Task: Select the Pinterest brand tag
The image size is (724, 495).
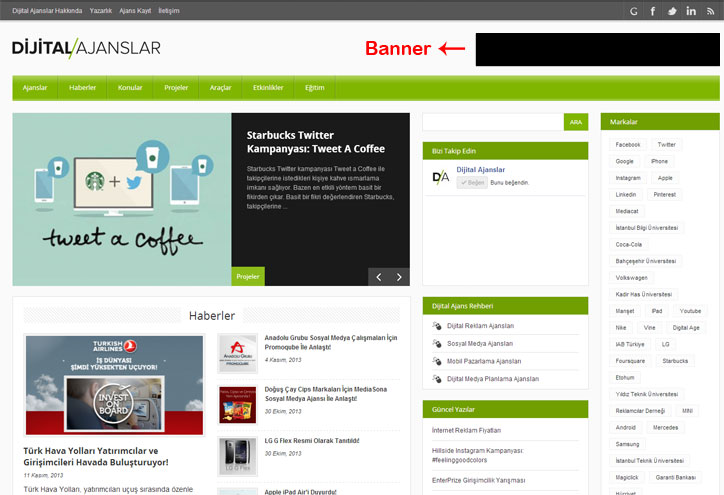Action: click(664, 194)
